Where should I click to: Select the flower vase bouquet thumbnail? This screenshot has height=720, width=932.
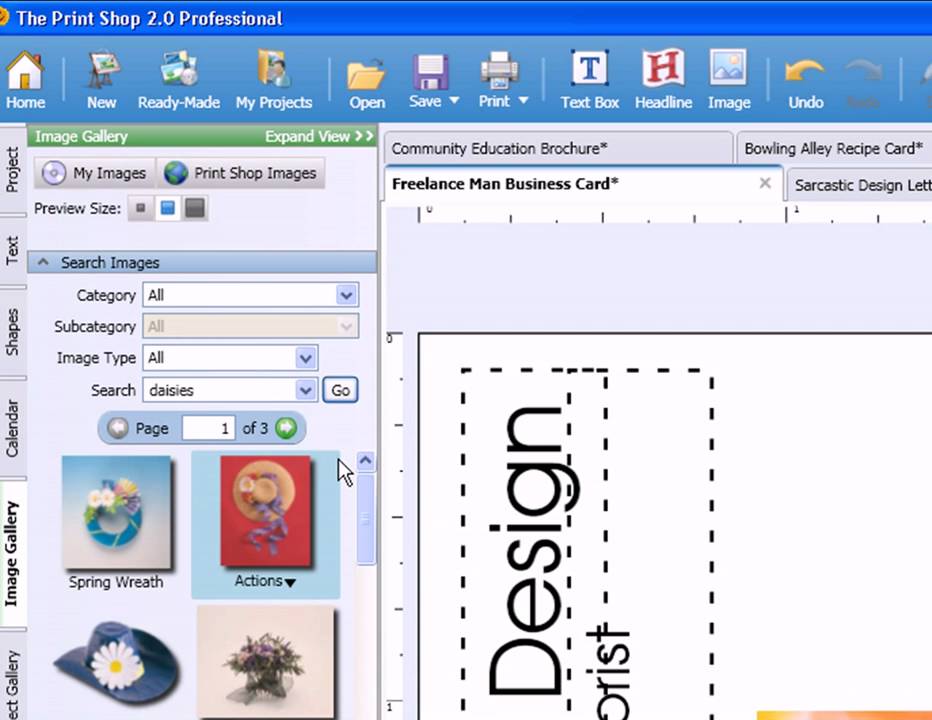point(266,661)
